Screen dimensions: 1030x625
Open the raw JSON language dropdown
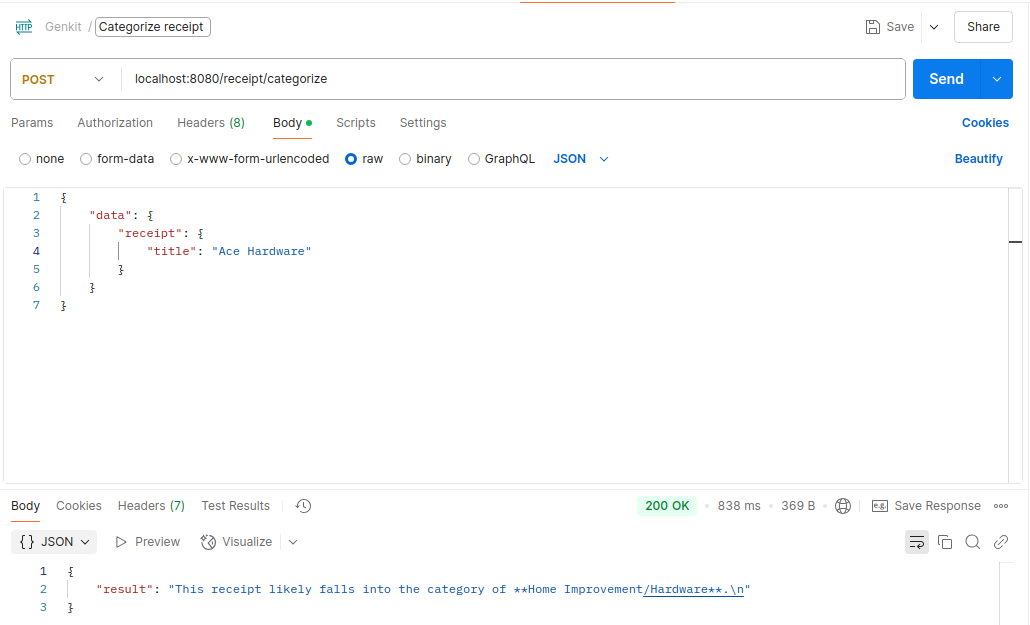[x=581, y=159]
